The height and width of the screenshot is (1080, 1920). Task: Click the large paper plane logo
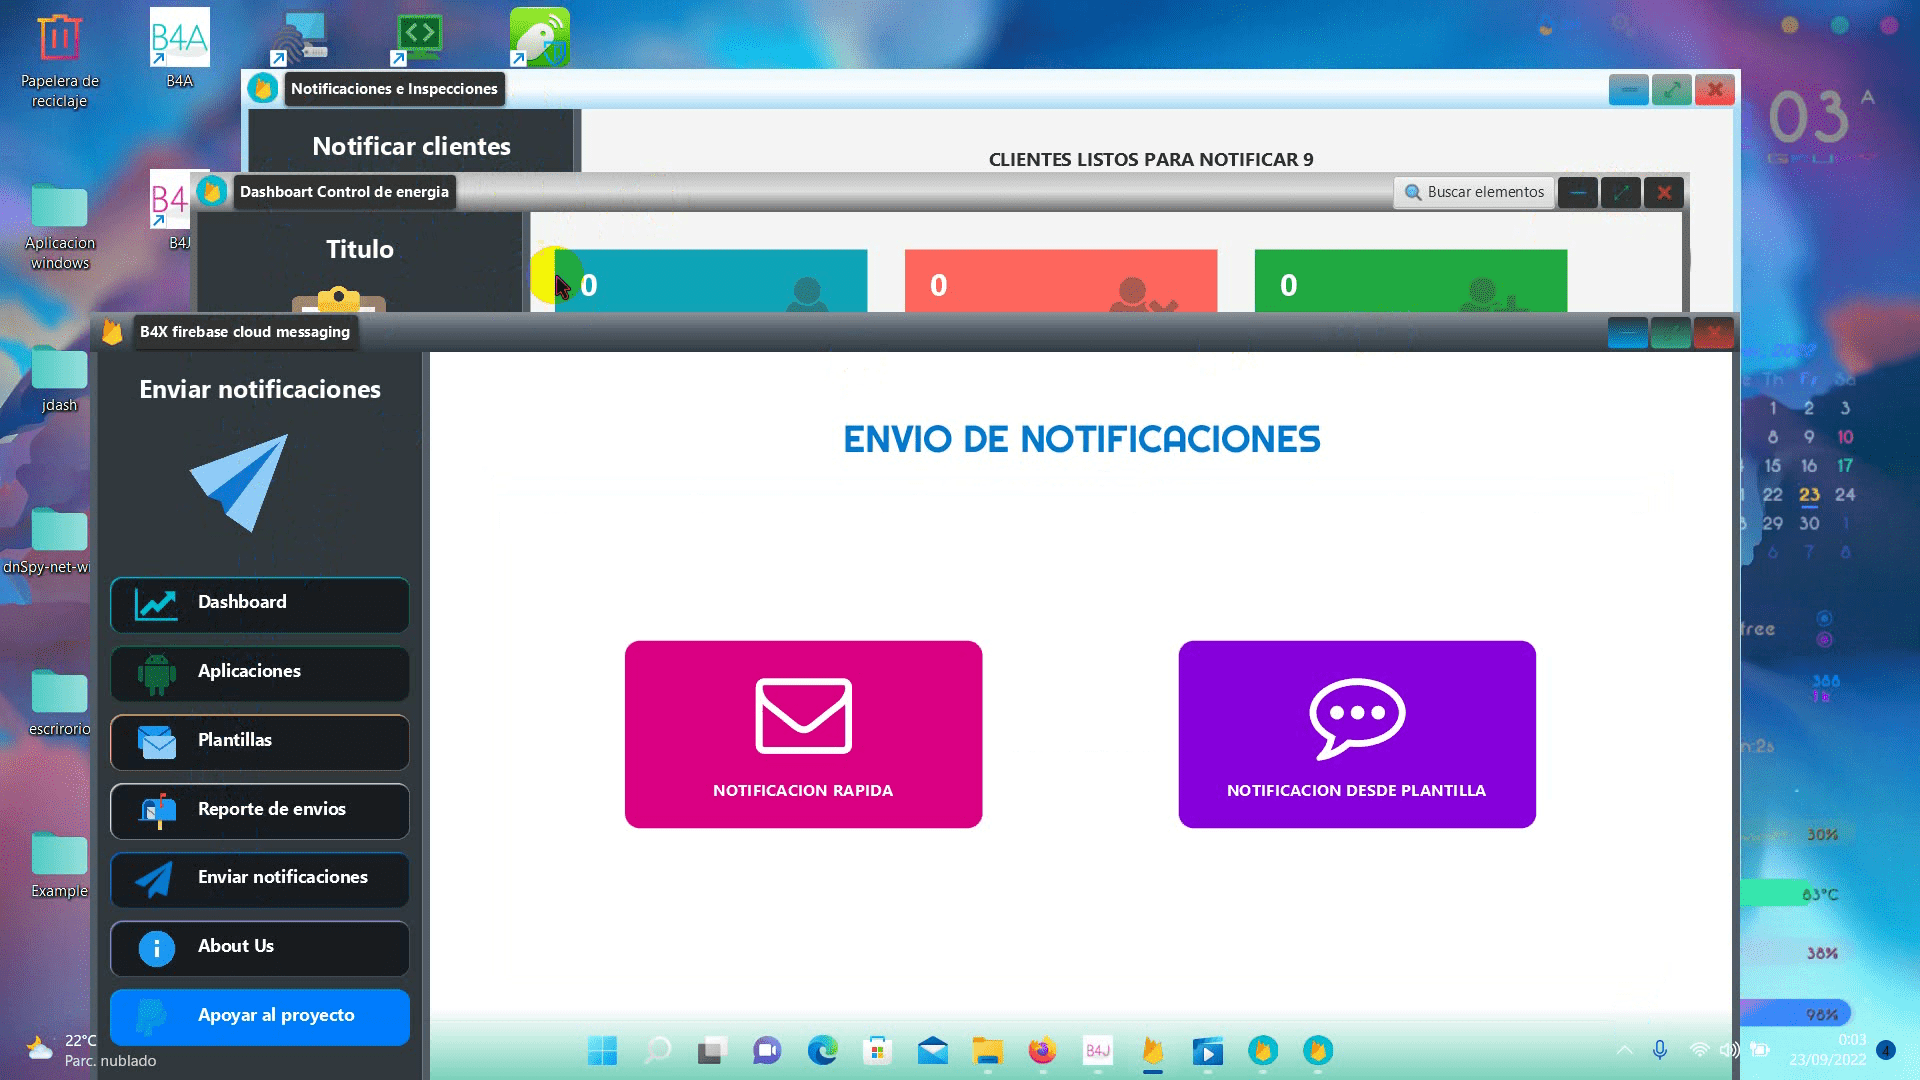tap(241, 481)
